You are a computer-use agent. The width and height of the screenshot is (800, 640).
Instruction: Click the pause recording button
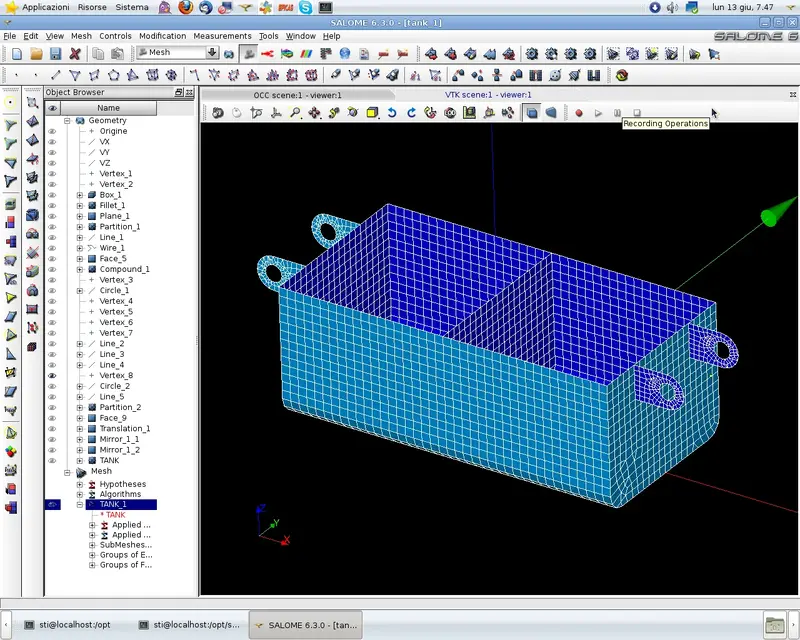[x=617, y=113]
